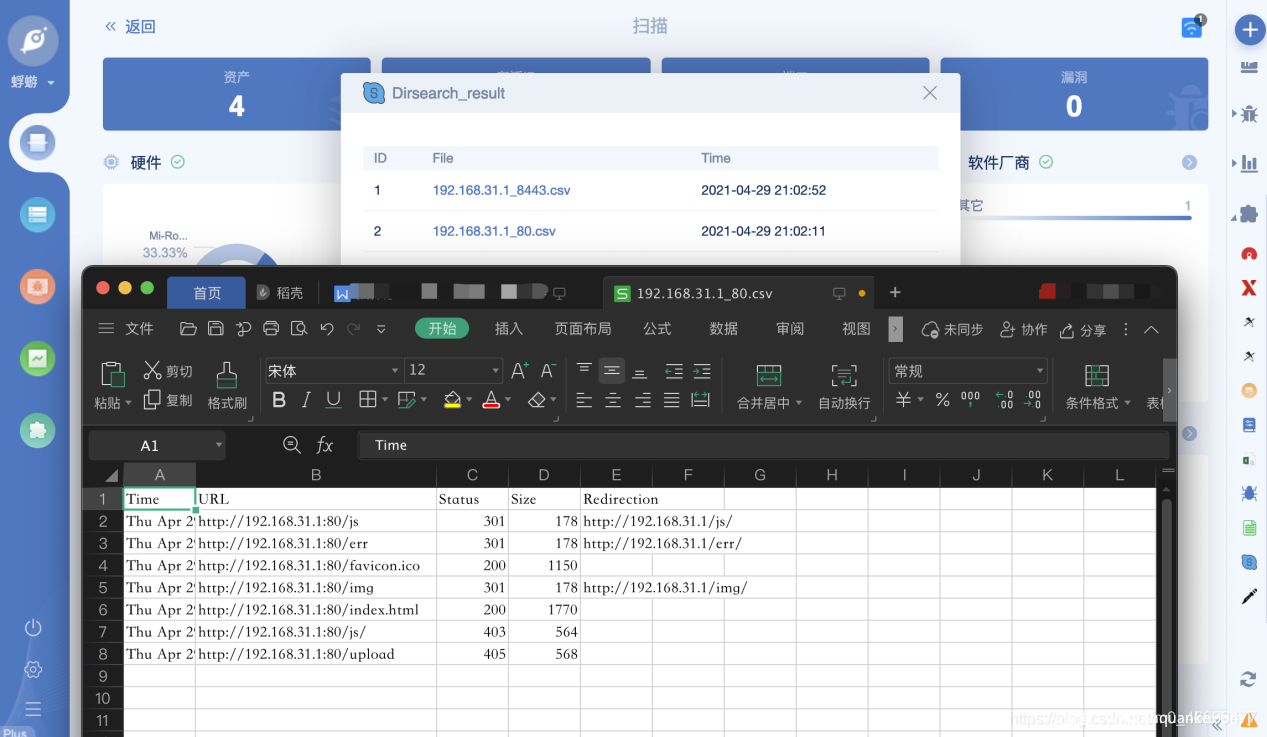Click the bug icon in right panel
Viewport: 1267px width, 737px height.
pos(1249,114)
